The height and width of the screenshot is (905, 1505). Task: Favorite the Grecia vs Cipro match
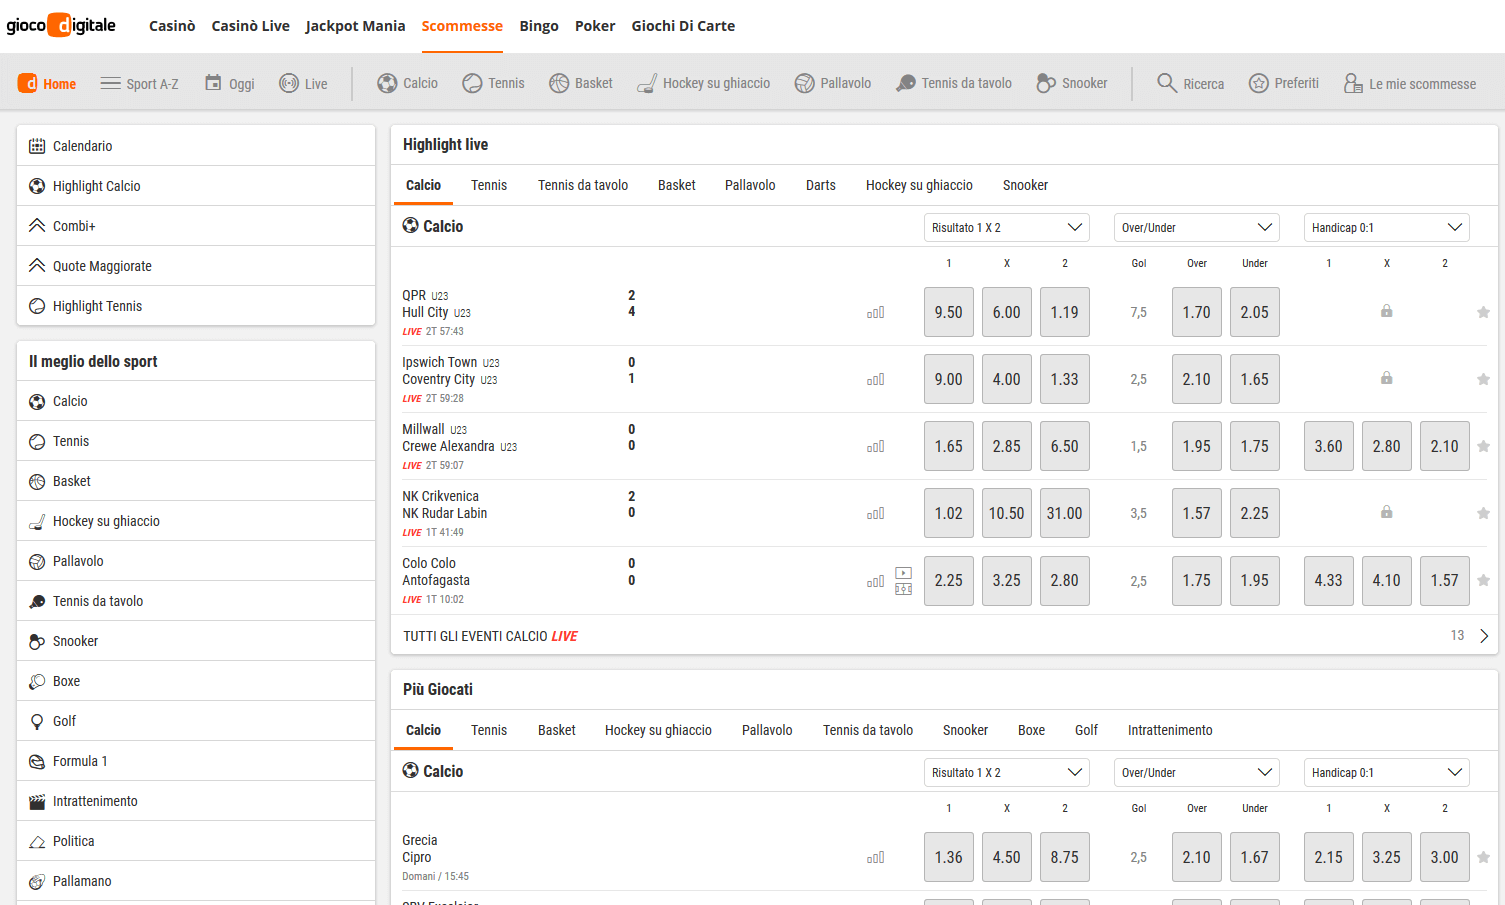[x=1483, y=857]
